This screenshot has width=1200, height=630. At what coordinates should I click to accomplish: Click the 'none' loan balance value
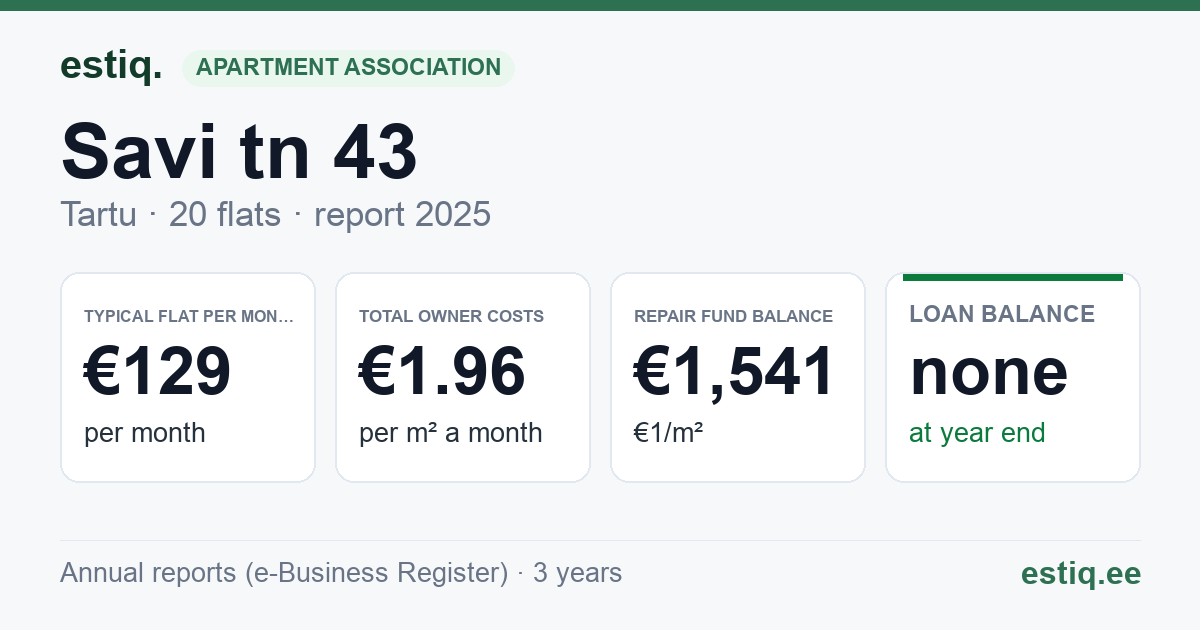pyautogui.click(x=989, y=372)
